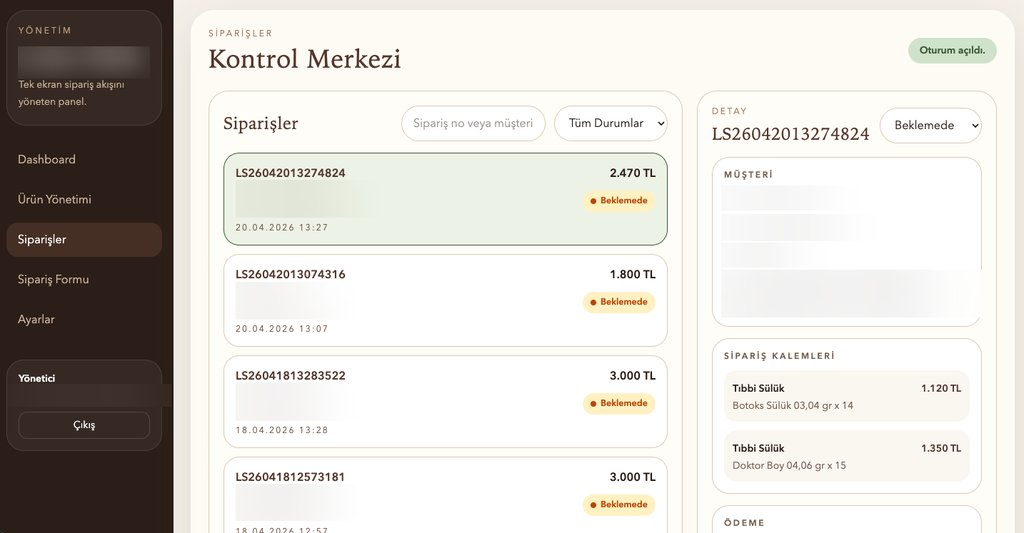This screenshot has height=533, width=1024.
Task: Open order LS26042013074316 for 1.800 TL
Action: (445, 300)
